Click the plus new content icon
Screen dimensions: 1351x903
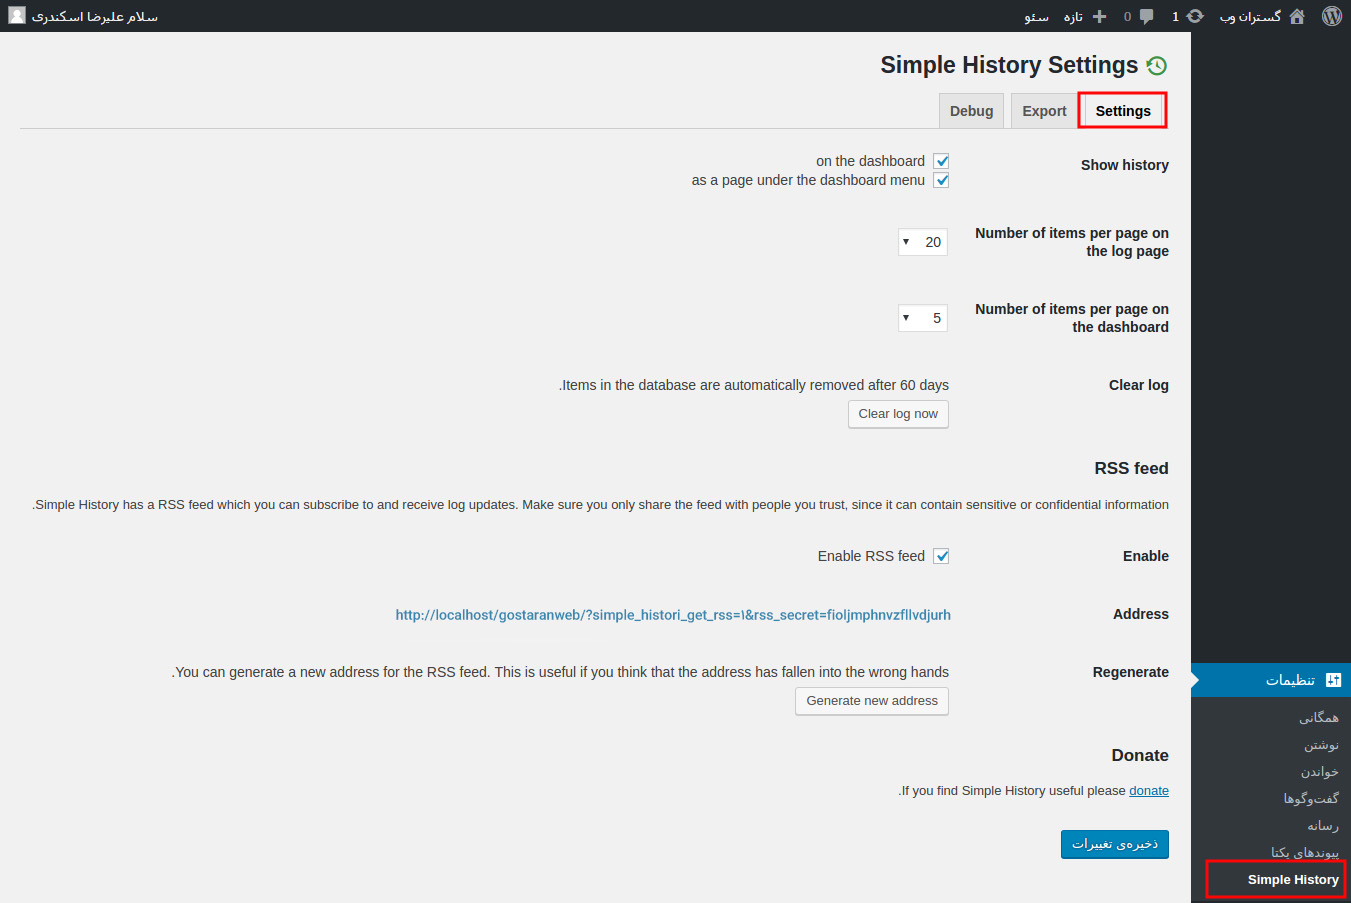click(x=1099, y=16)
